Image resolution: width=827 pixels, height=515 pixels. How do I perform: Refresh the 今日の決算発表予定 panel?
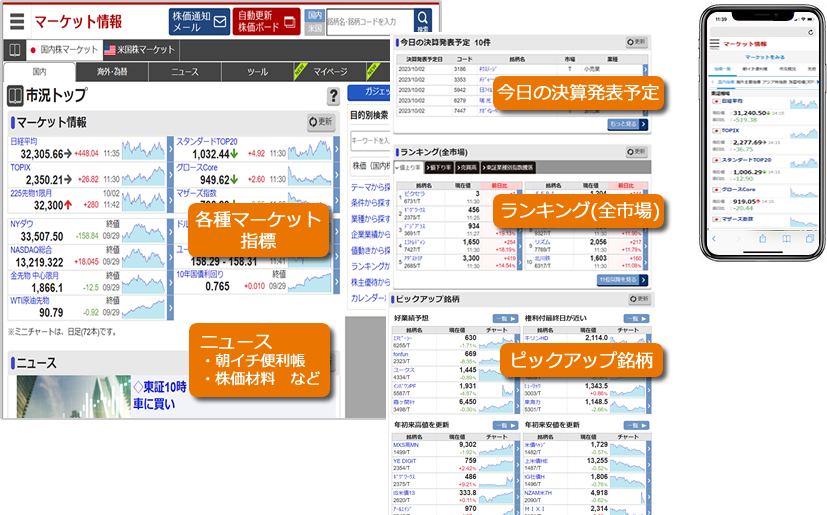point(635,42)
